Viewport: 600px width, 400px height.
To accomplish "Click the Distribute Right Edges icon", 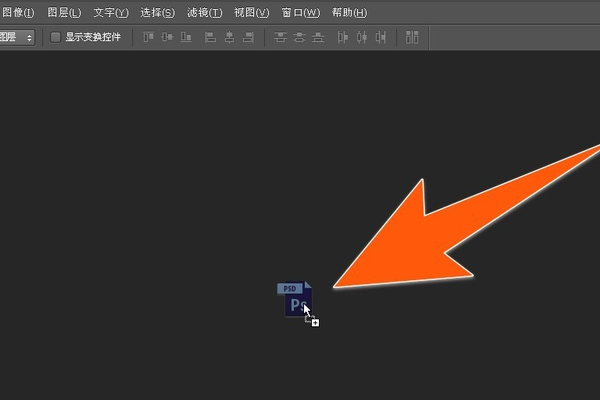I will 381,37.
